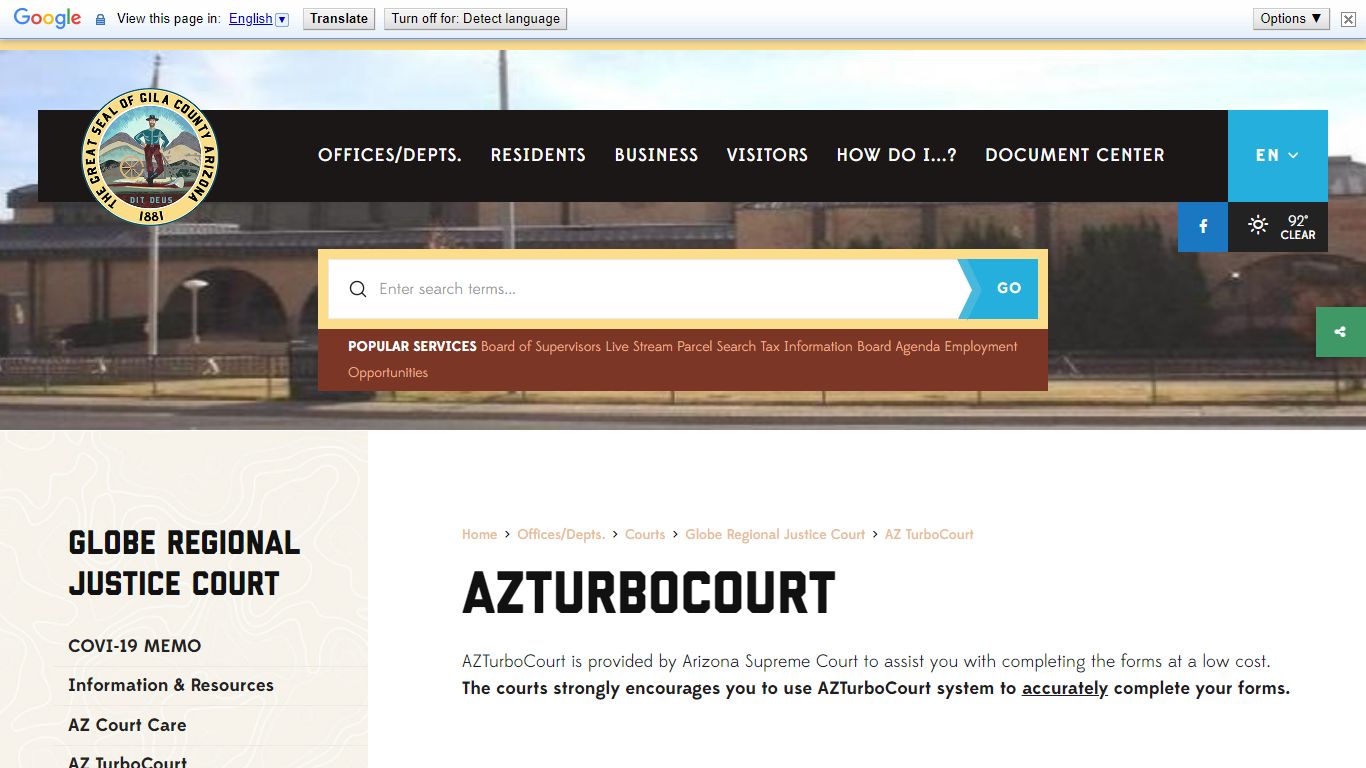Click the Translate button
Viewport: 1366px width, 768px height.
339,19
